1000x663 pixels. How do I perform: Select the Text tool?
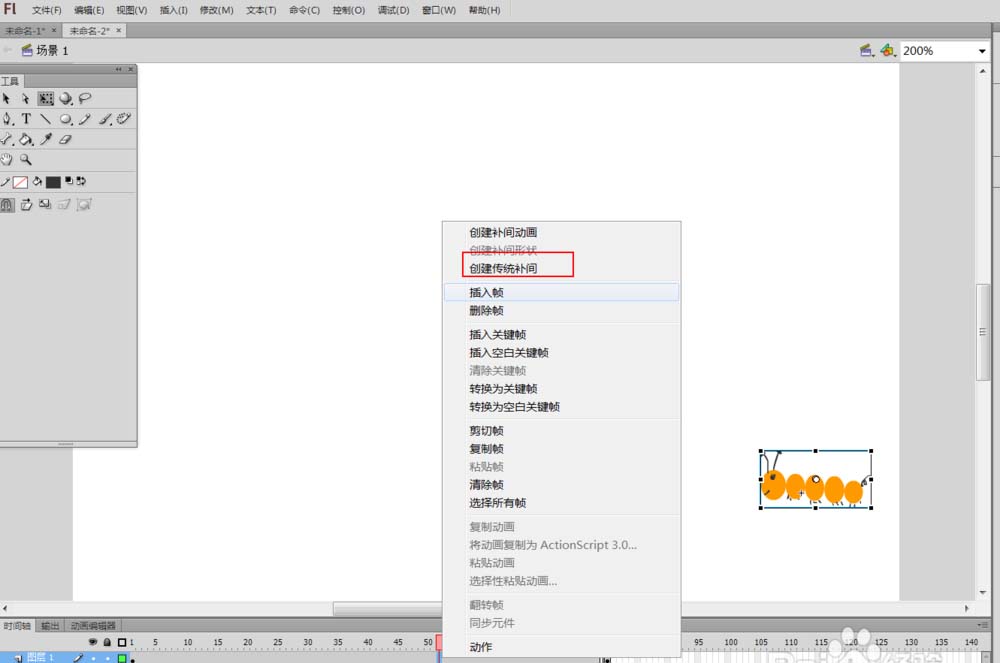[26, 119]
